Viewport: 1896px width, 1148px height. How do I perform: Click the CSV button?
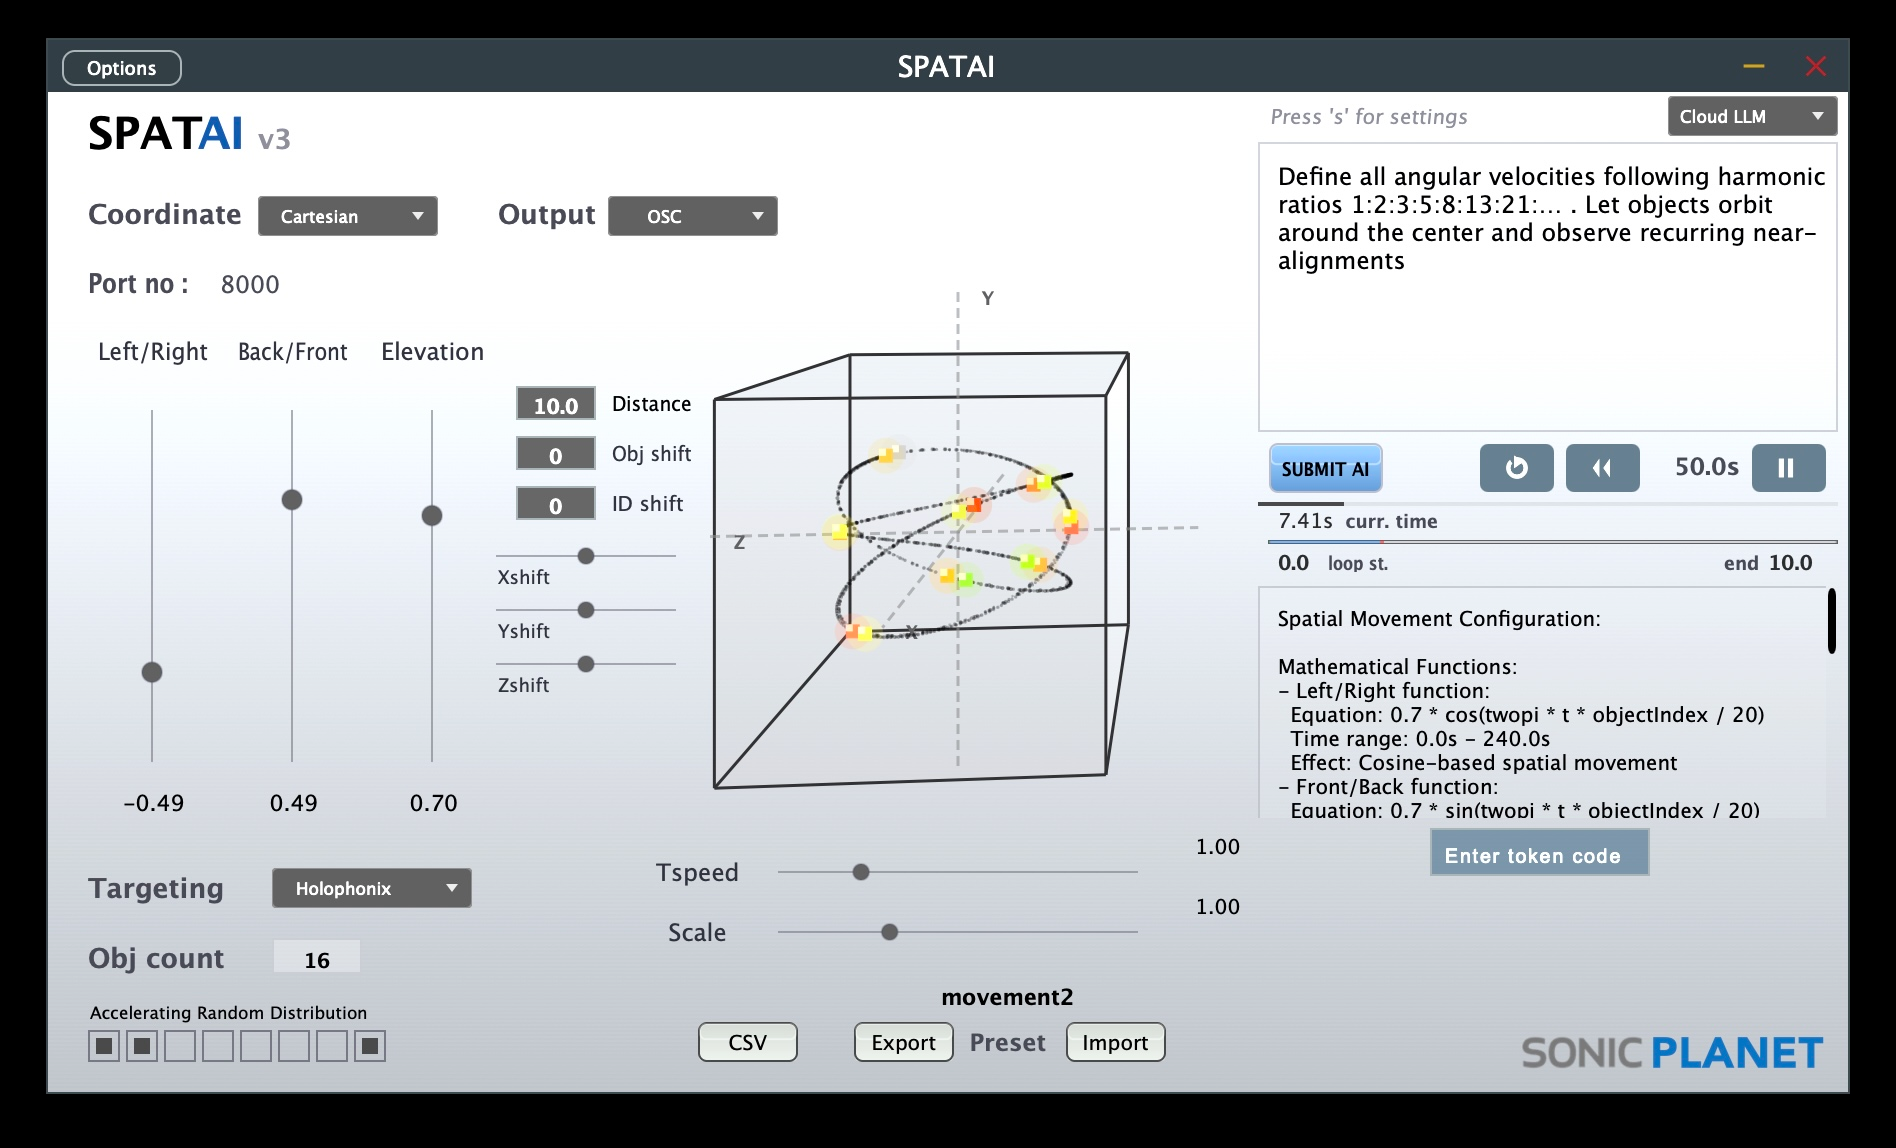click(748, 1042)
